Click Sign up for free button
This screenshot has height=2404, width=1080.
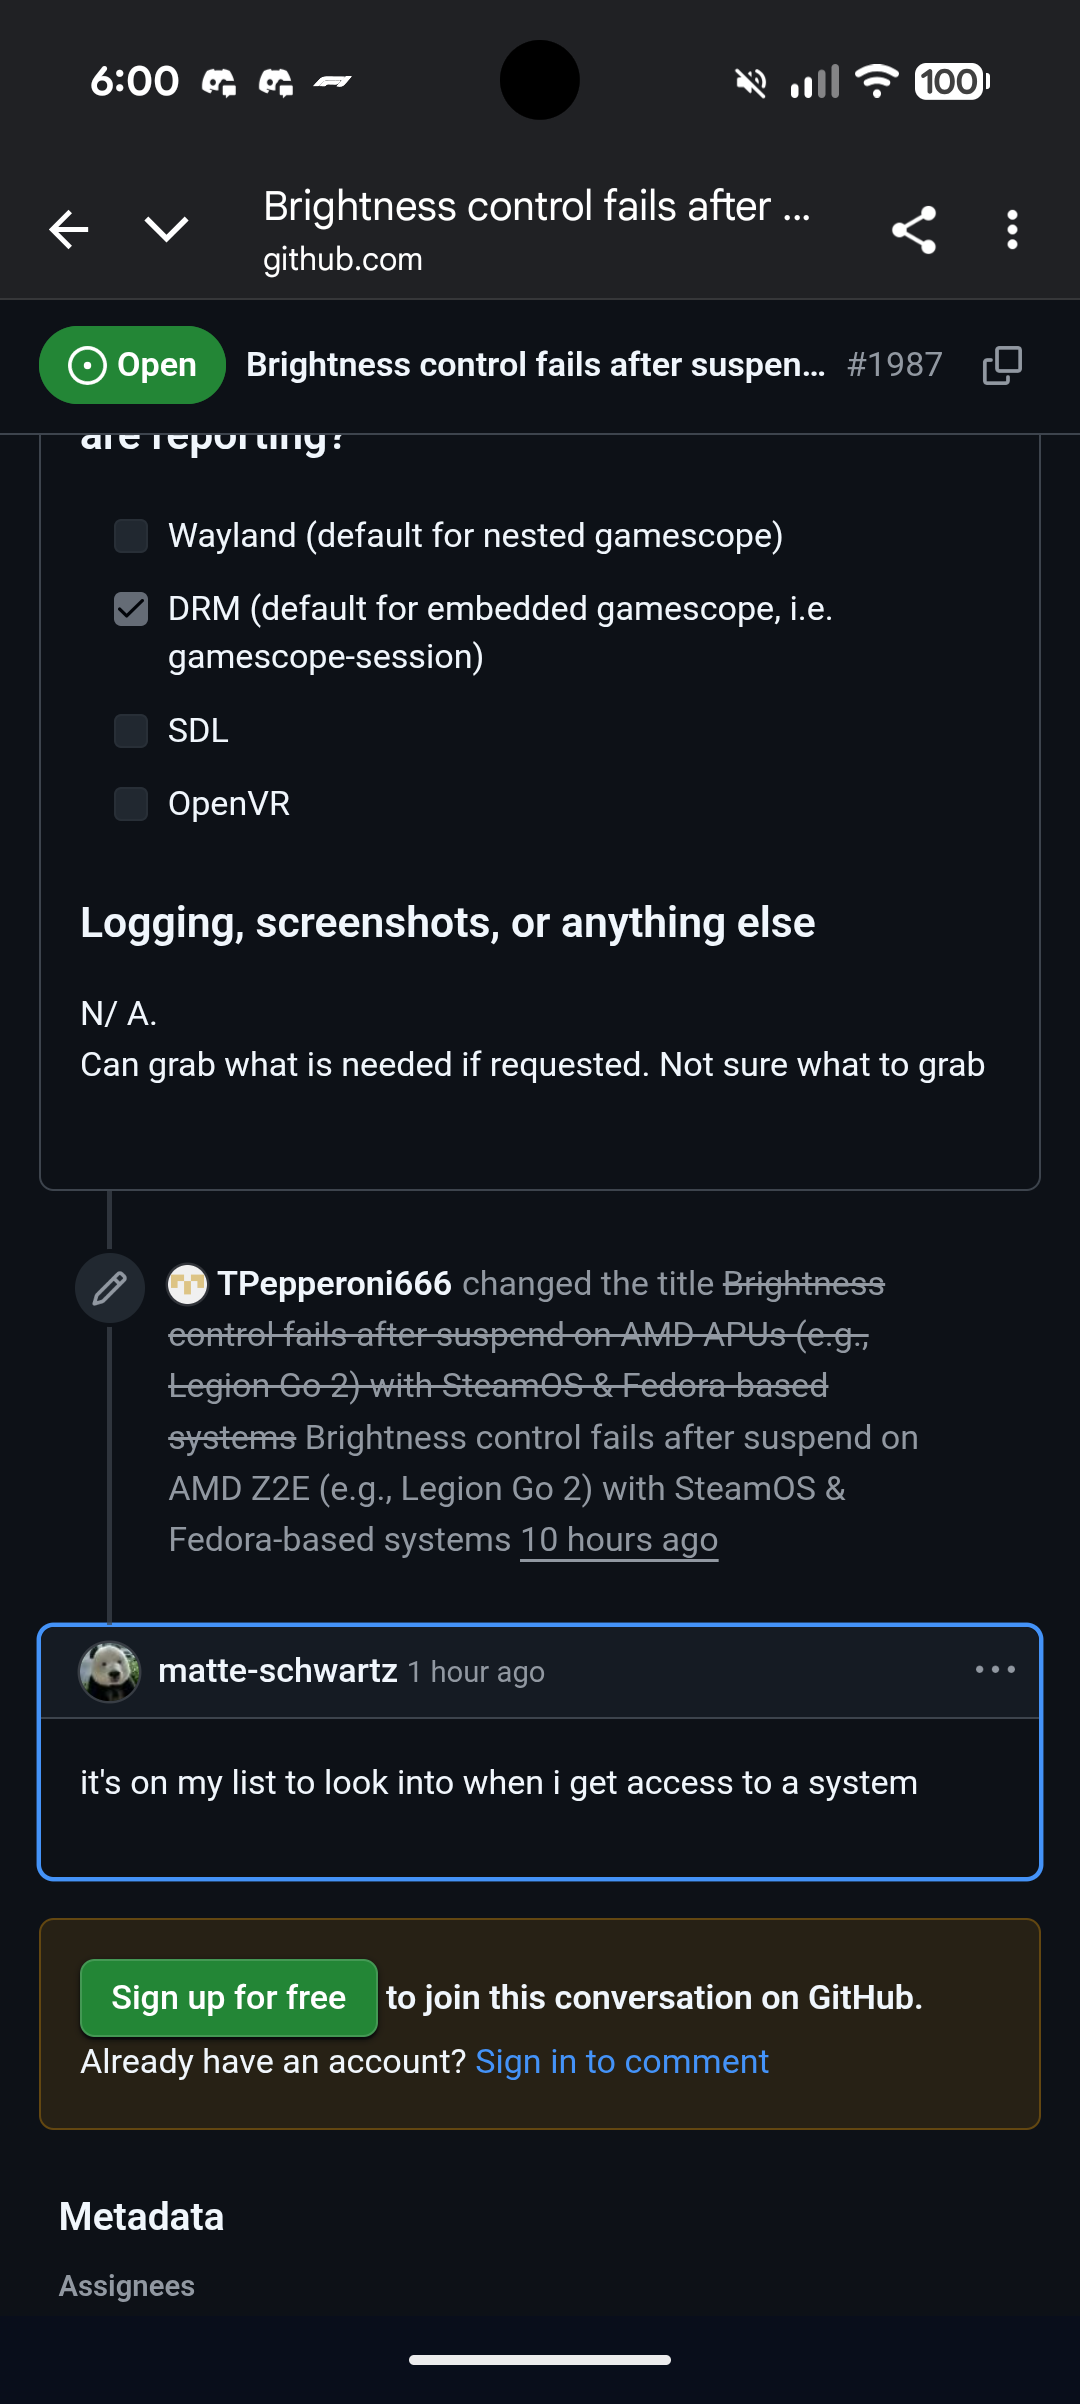229,1998
